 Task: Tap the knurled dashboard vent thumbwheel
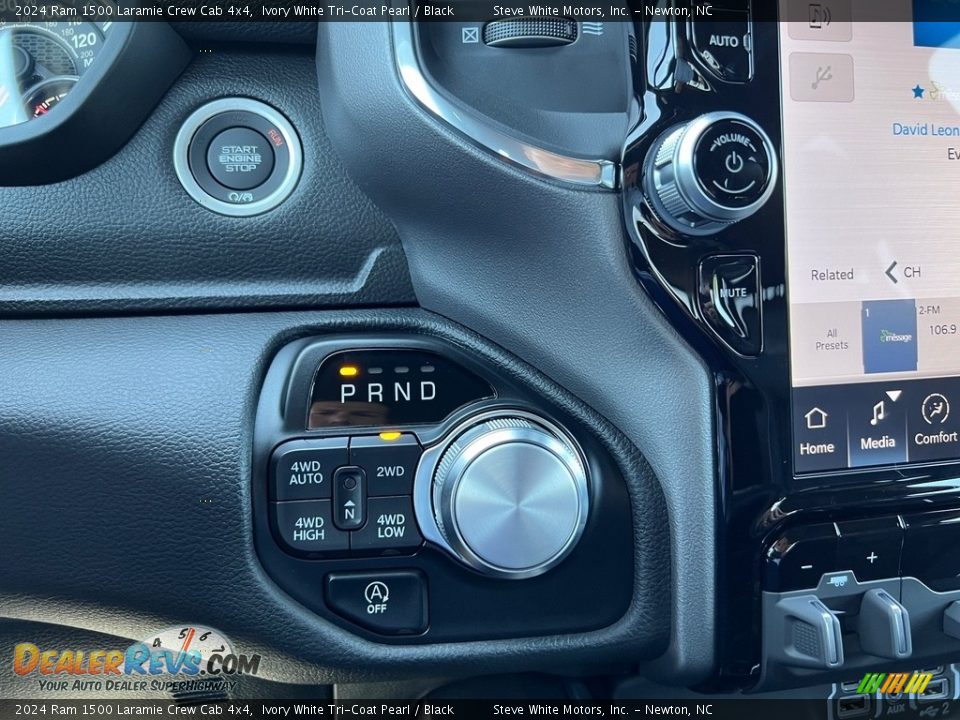click(x=530, y=31)
